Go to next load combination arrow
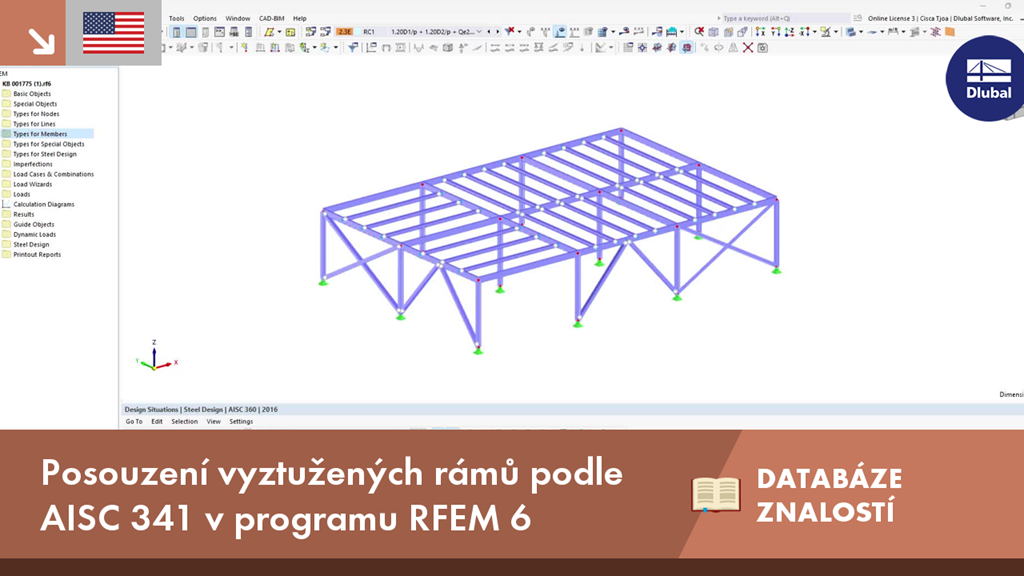Viewport: 1024px width, 576px height. [498, 31]
